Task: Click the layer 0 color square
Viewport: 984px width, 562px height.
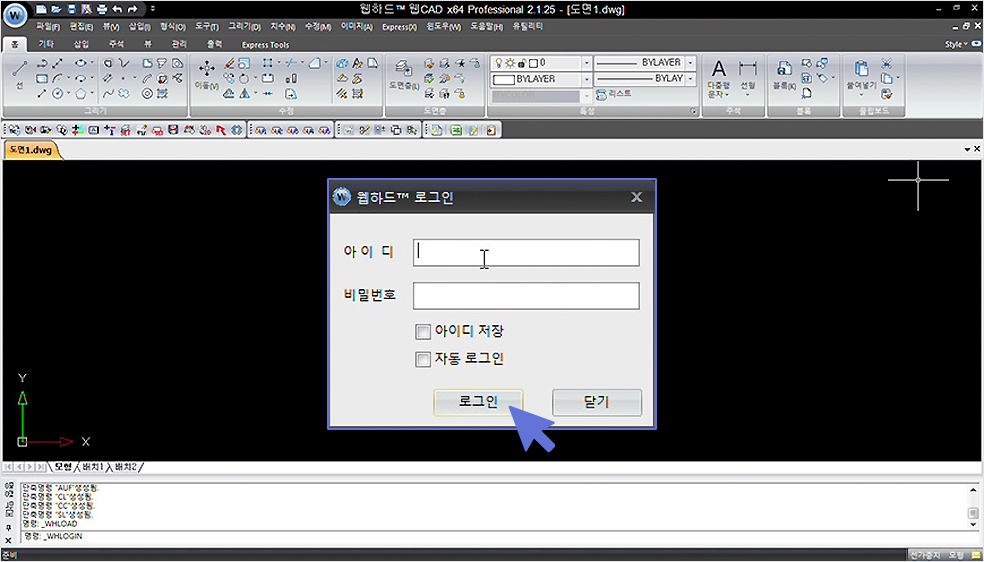Action: click(x=533, y=63)
